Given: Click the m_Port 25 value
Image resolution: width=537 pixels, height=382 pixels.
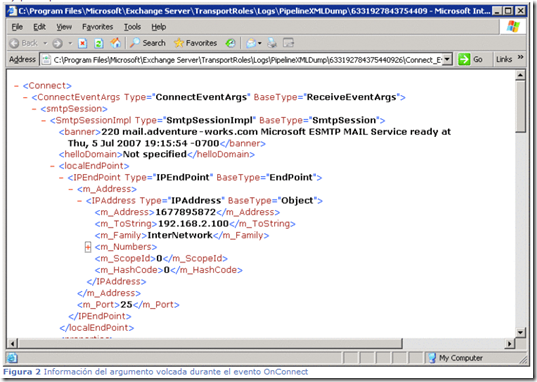Looking at the screenshot, I should click(126, 305).
